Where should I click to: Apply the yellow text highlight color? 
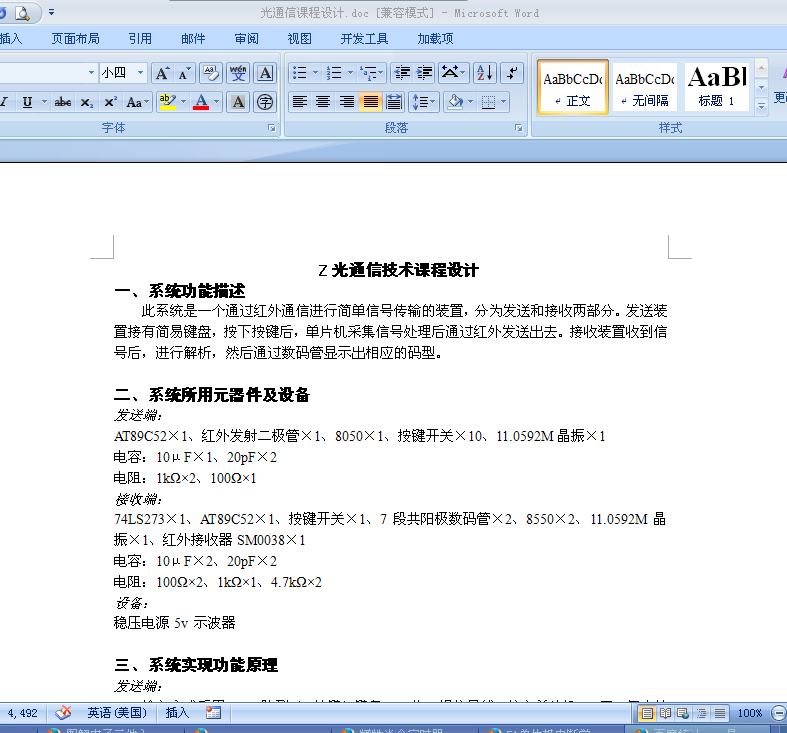click(167, 102)
